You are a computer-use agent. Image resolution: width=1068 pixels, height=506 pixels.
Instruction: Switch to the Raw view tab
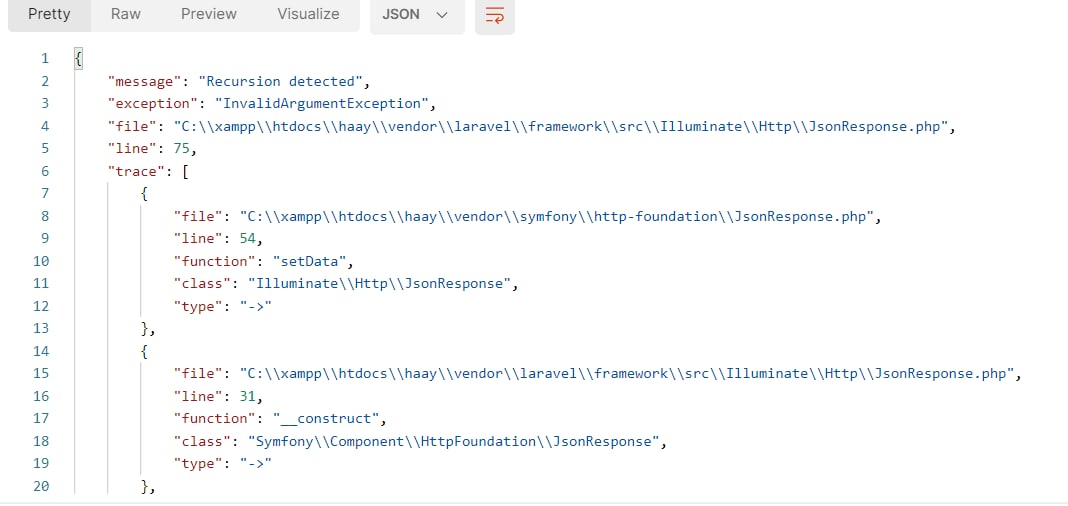pos(125,14)
